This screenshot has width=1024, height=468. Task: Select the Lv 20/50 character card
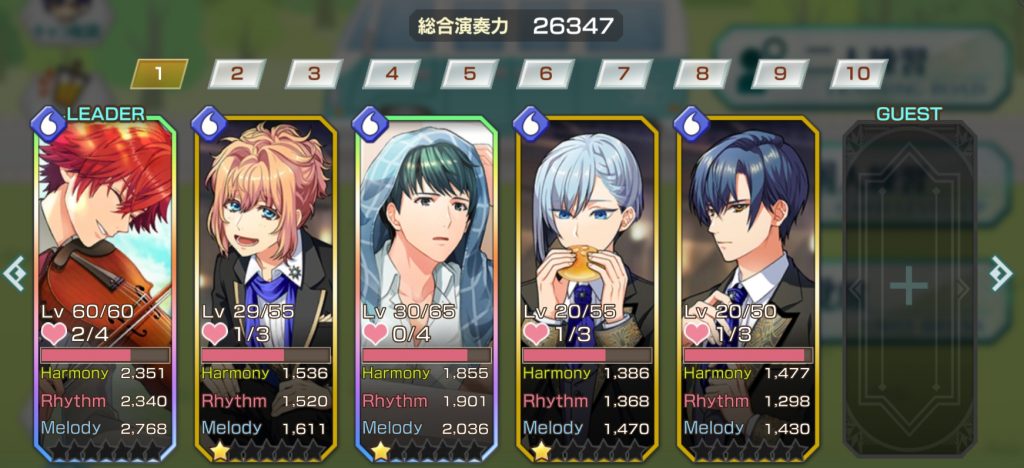[x=748, y=289]
